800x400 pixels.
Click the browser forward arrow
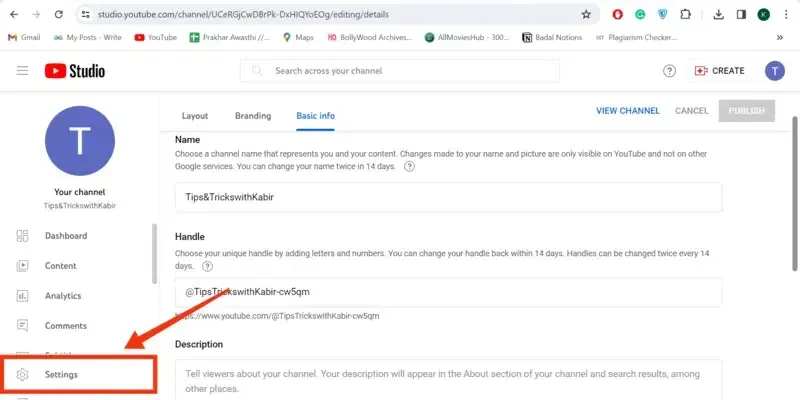[36, 15]
